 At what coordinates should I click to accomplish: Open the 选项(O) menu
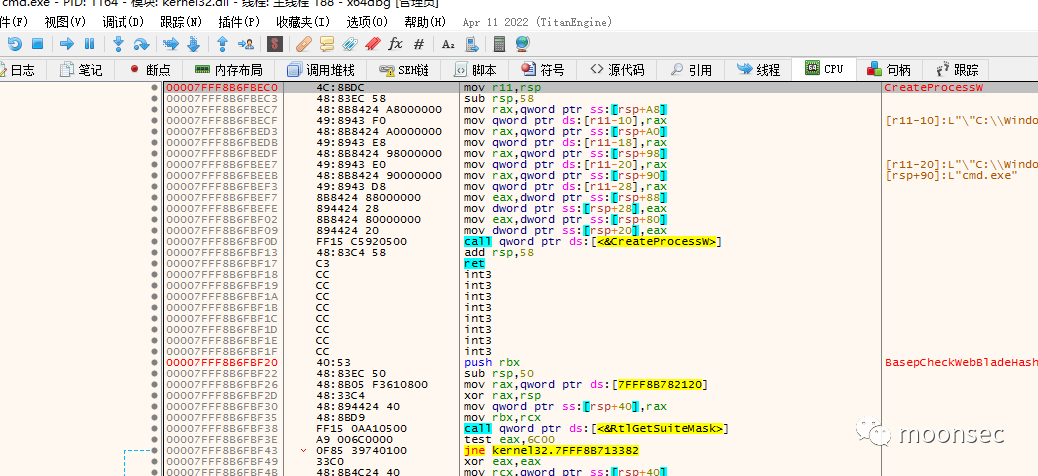pos(367,22)
